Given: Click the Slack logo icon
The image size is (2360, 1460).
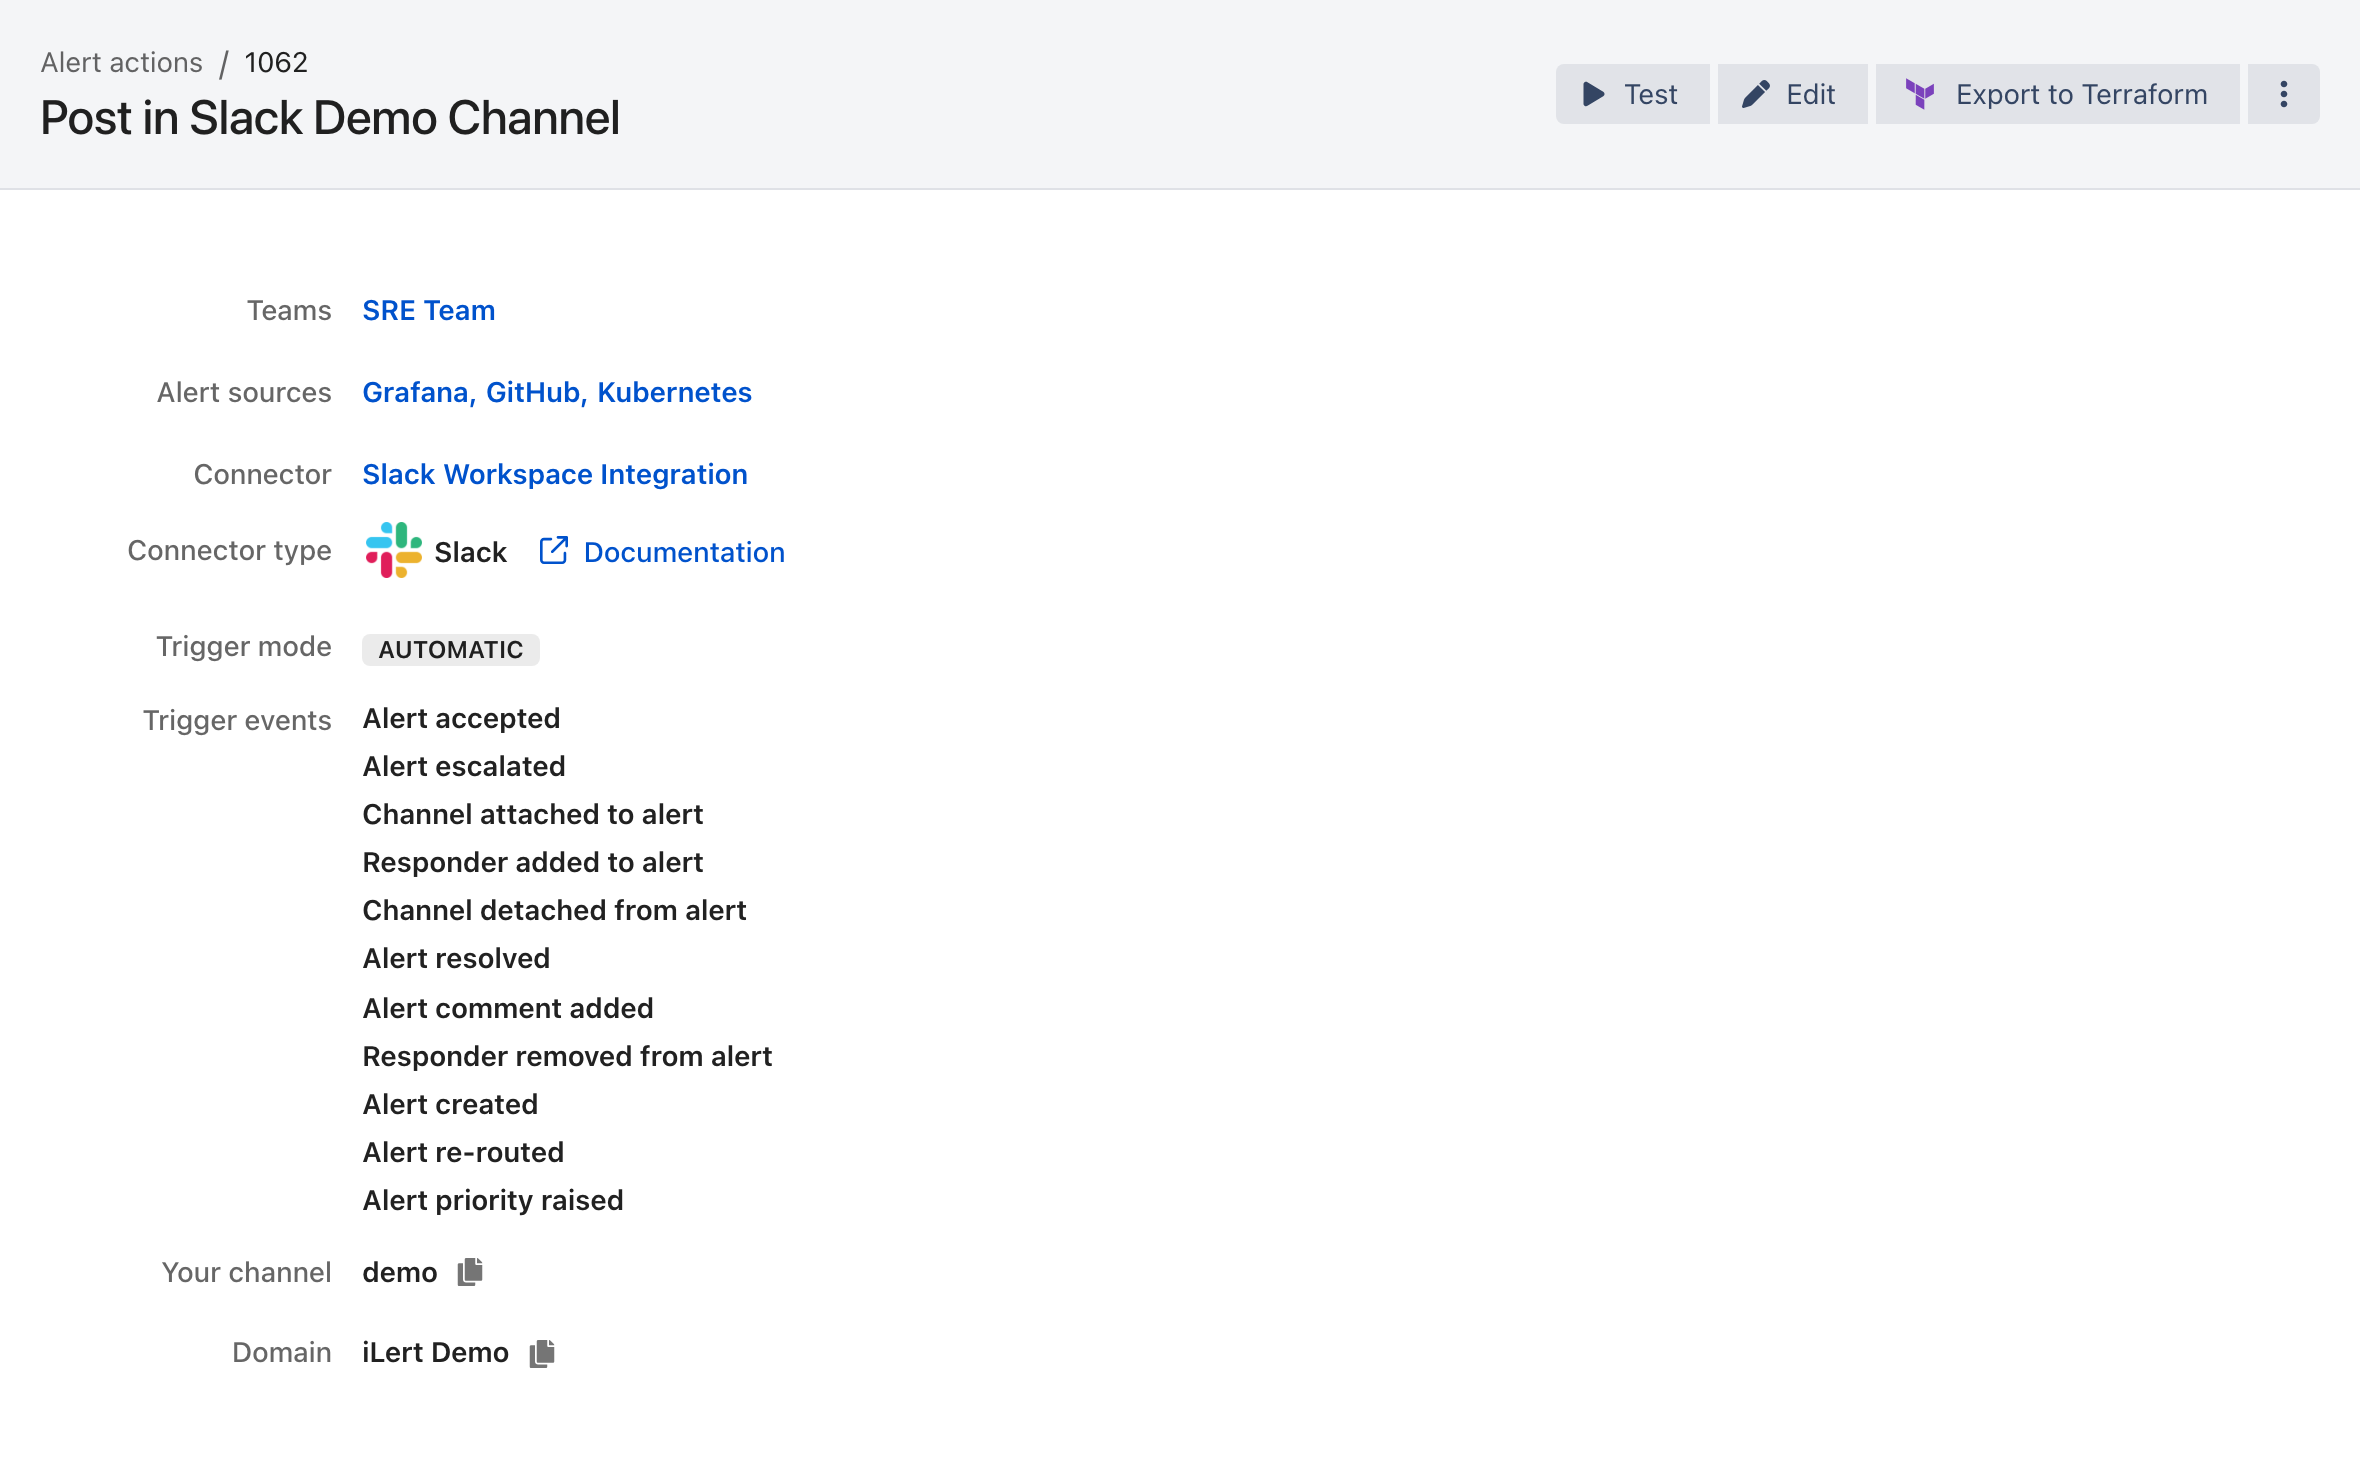Looking at the screenshot, I should (x=393, y=550).
